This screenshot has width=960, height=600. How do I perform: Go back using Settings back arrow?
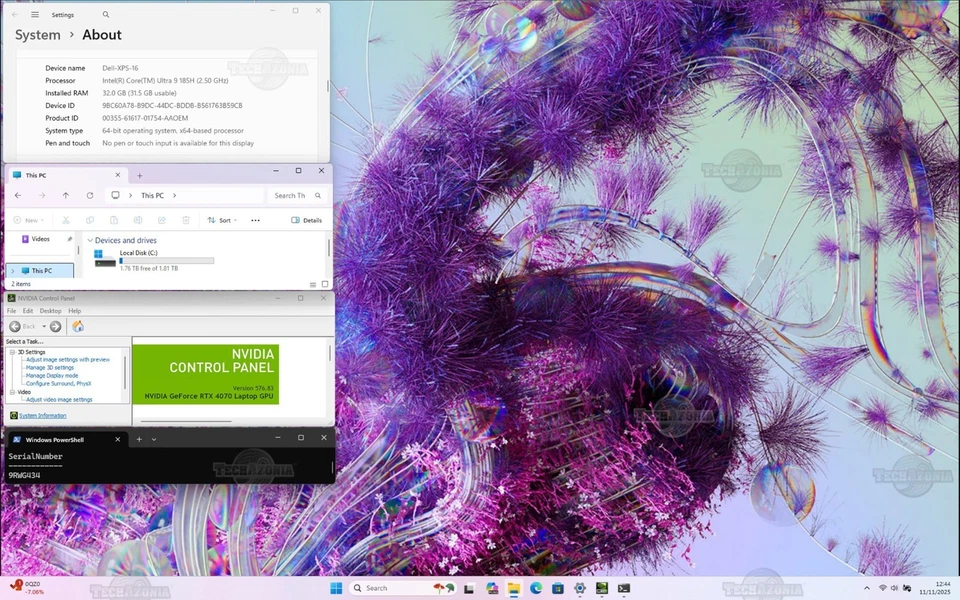click(x=15, y=15)
